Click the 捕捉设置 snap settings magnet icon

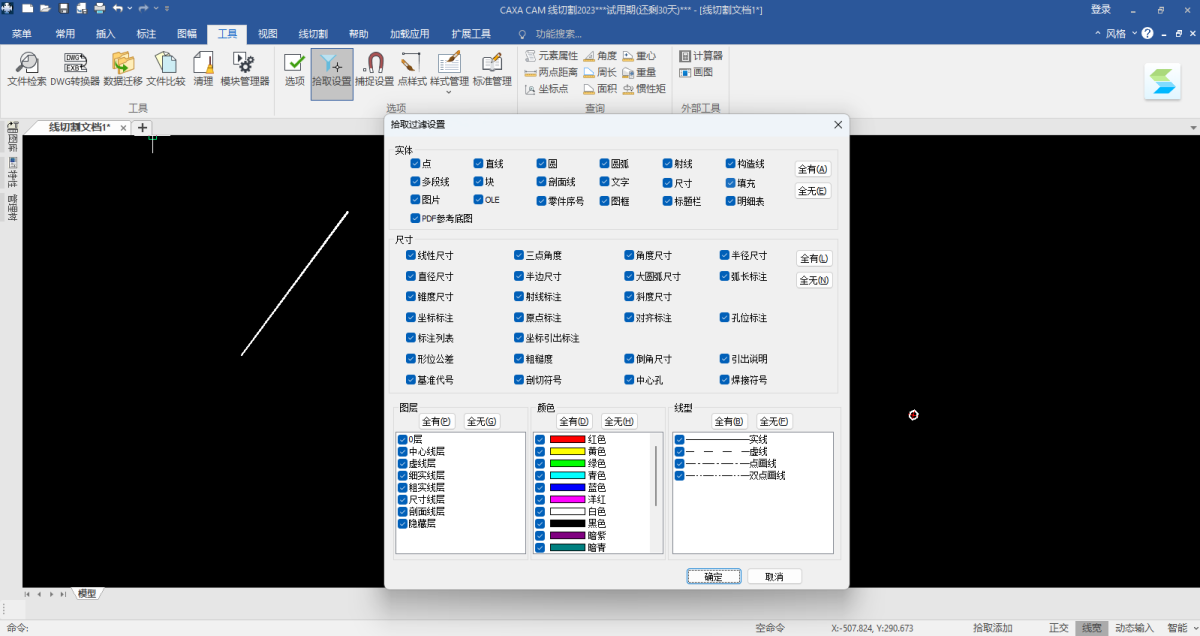pos(375,66)
